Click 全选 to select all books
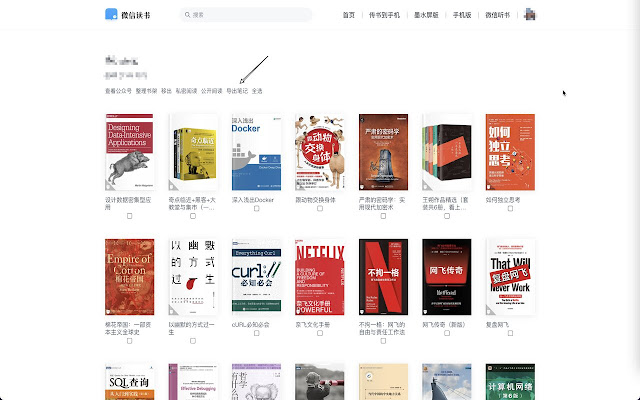Image resolution: width=640 pixels, height=400 pixels. pos(257,91)
